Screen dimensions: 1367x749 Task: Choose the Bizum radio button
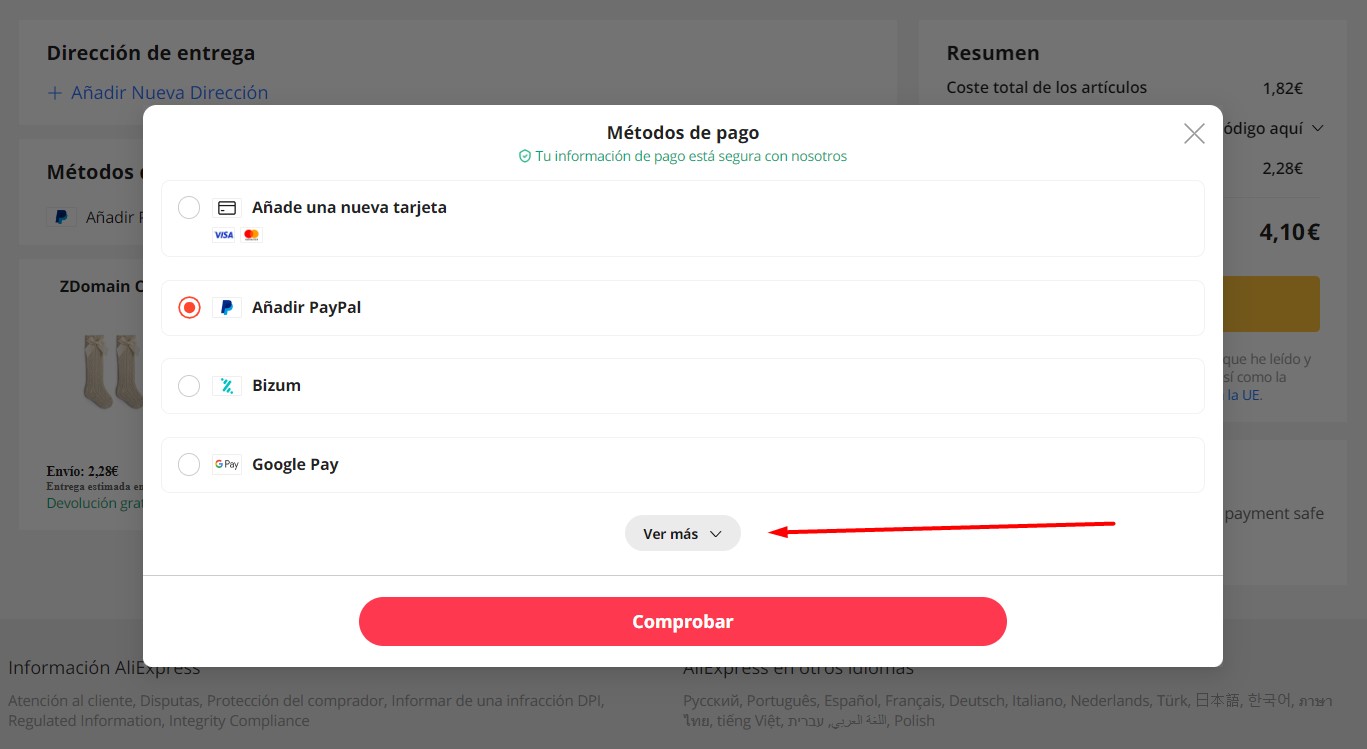189,386
